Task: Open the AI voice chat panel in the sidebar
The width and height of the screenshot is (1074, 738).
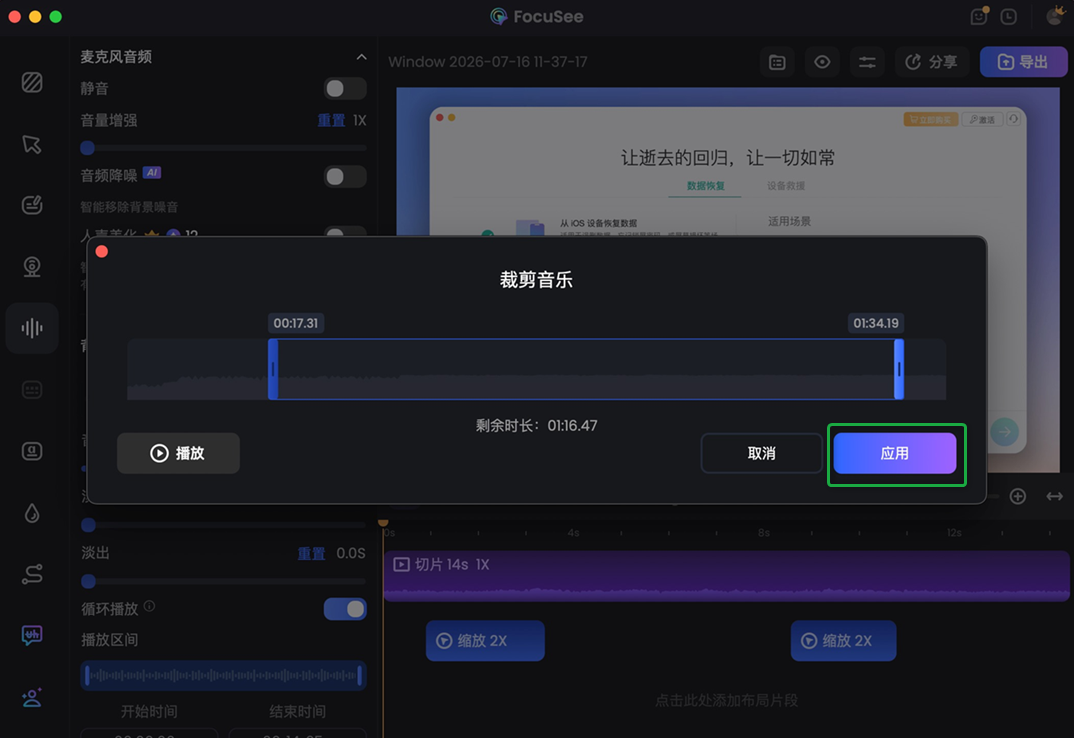Action: click(32, 636)
